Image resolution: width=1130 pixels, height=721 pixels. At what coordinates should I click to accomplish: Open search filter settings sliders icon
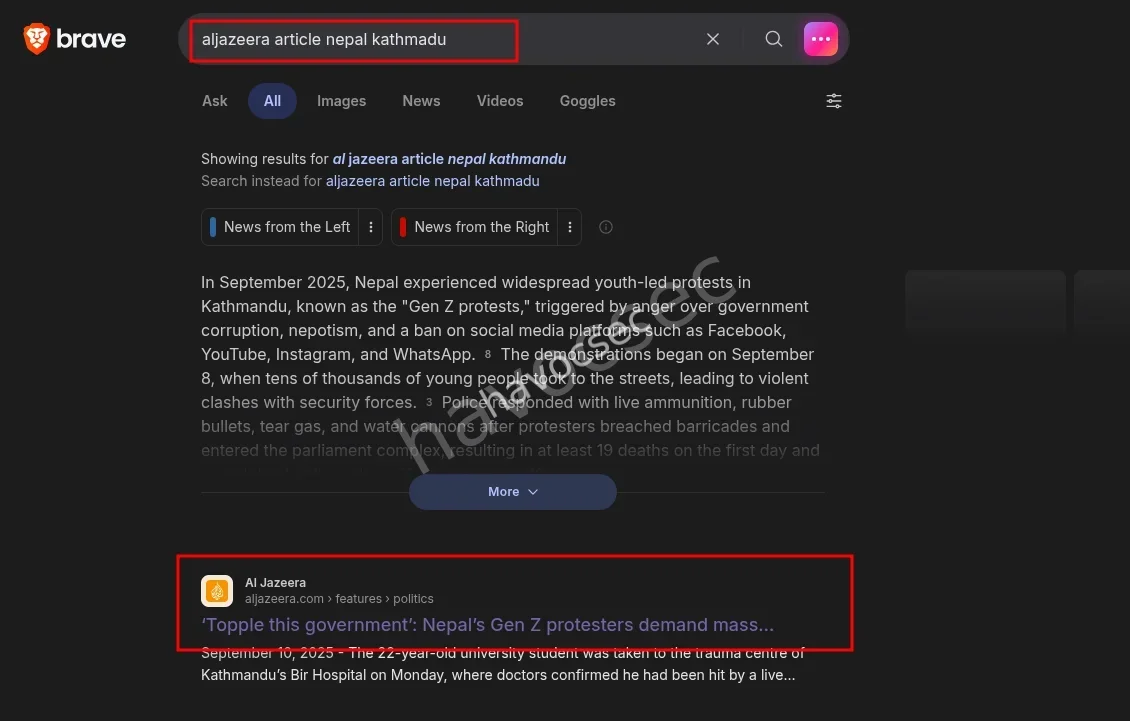coord(834,101)
